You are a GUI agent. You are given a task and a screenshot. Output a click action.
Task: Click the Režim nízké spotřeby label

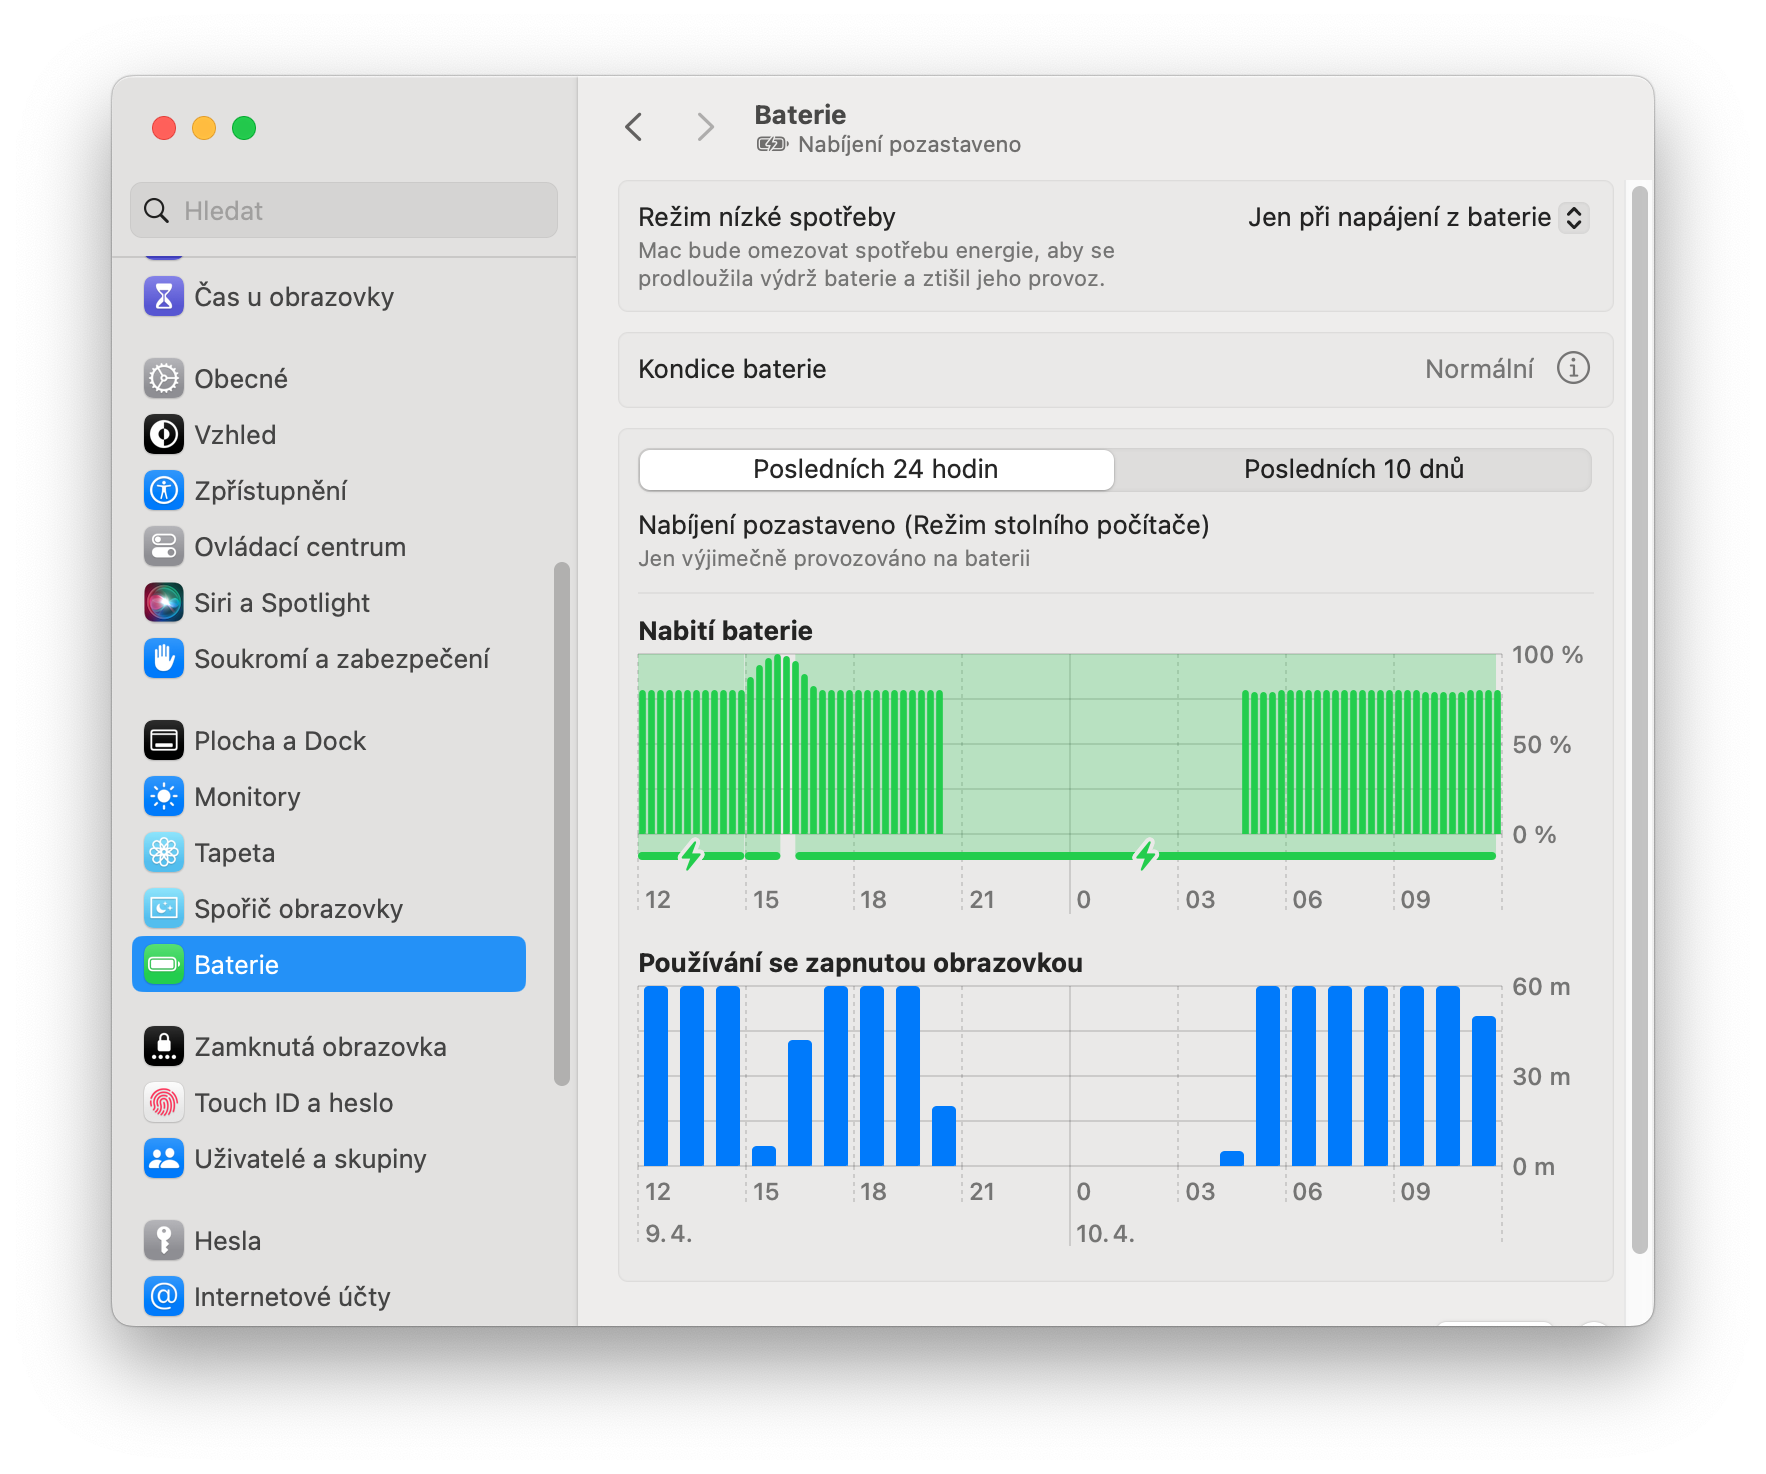(x=767, y=218)
